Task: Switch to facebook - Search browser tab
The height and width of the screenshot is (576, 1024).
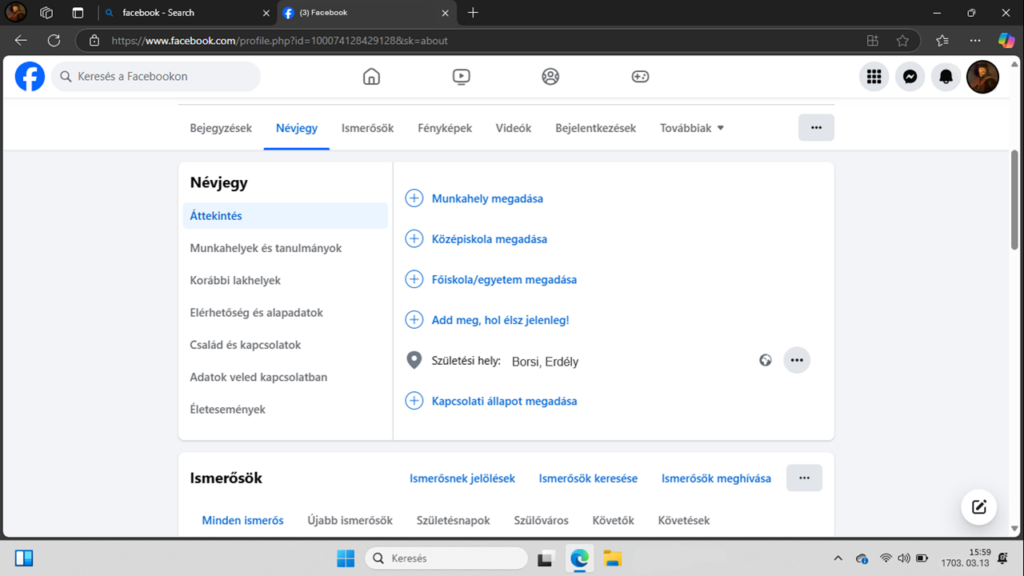Action: [x=186, y=12]
